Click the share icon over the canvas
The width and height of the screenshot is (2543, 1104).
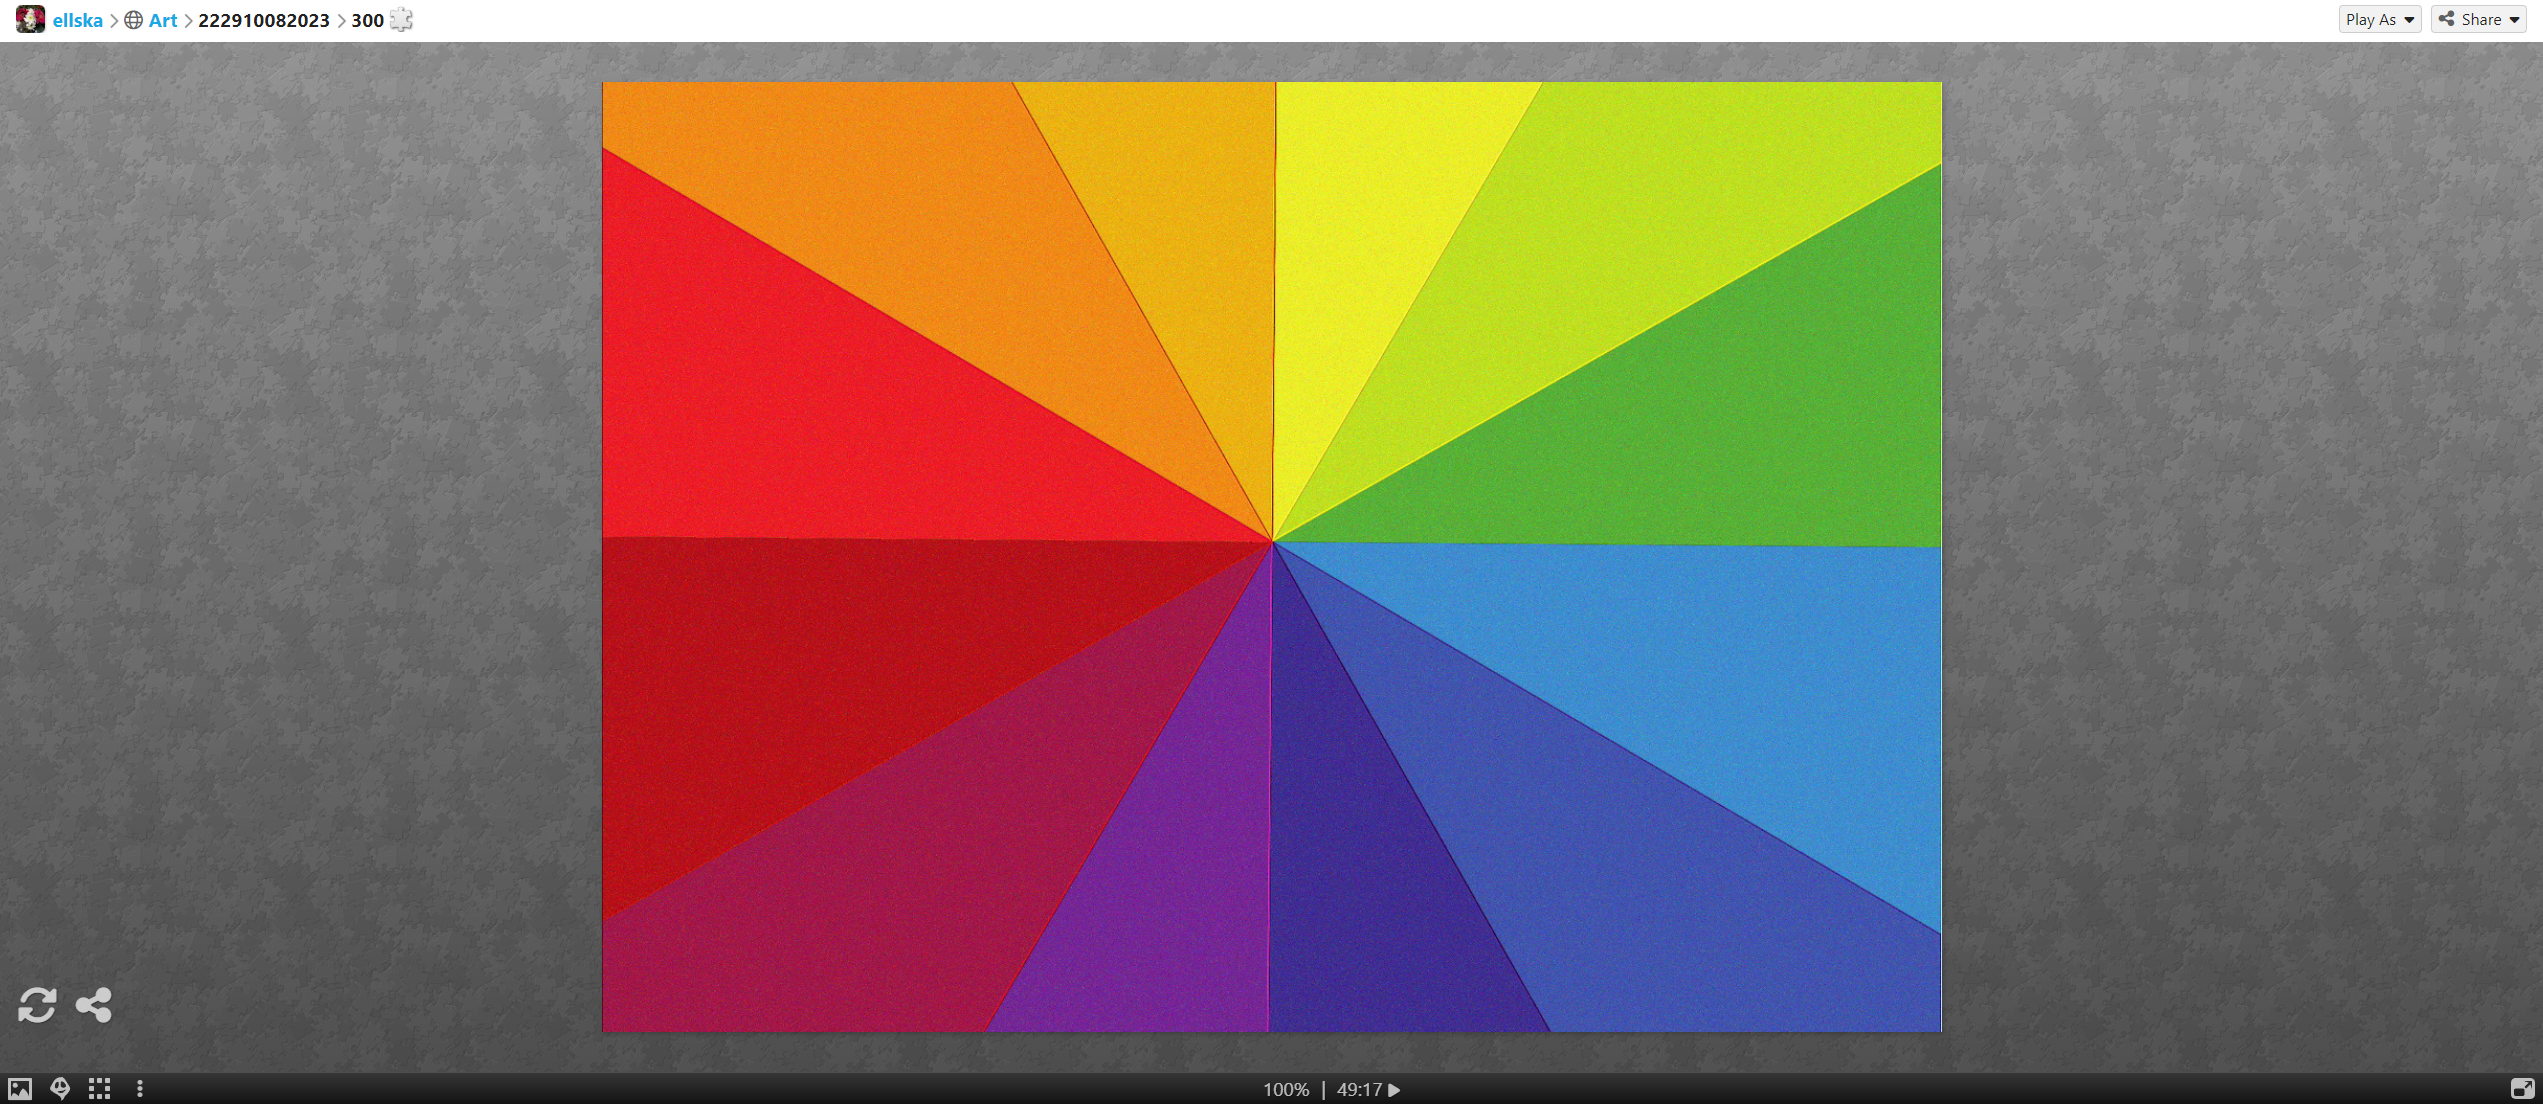click(94, 1005)
